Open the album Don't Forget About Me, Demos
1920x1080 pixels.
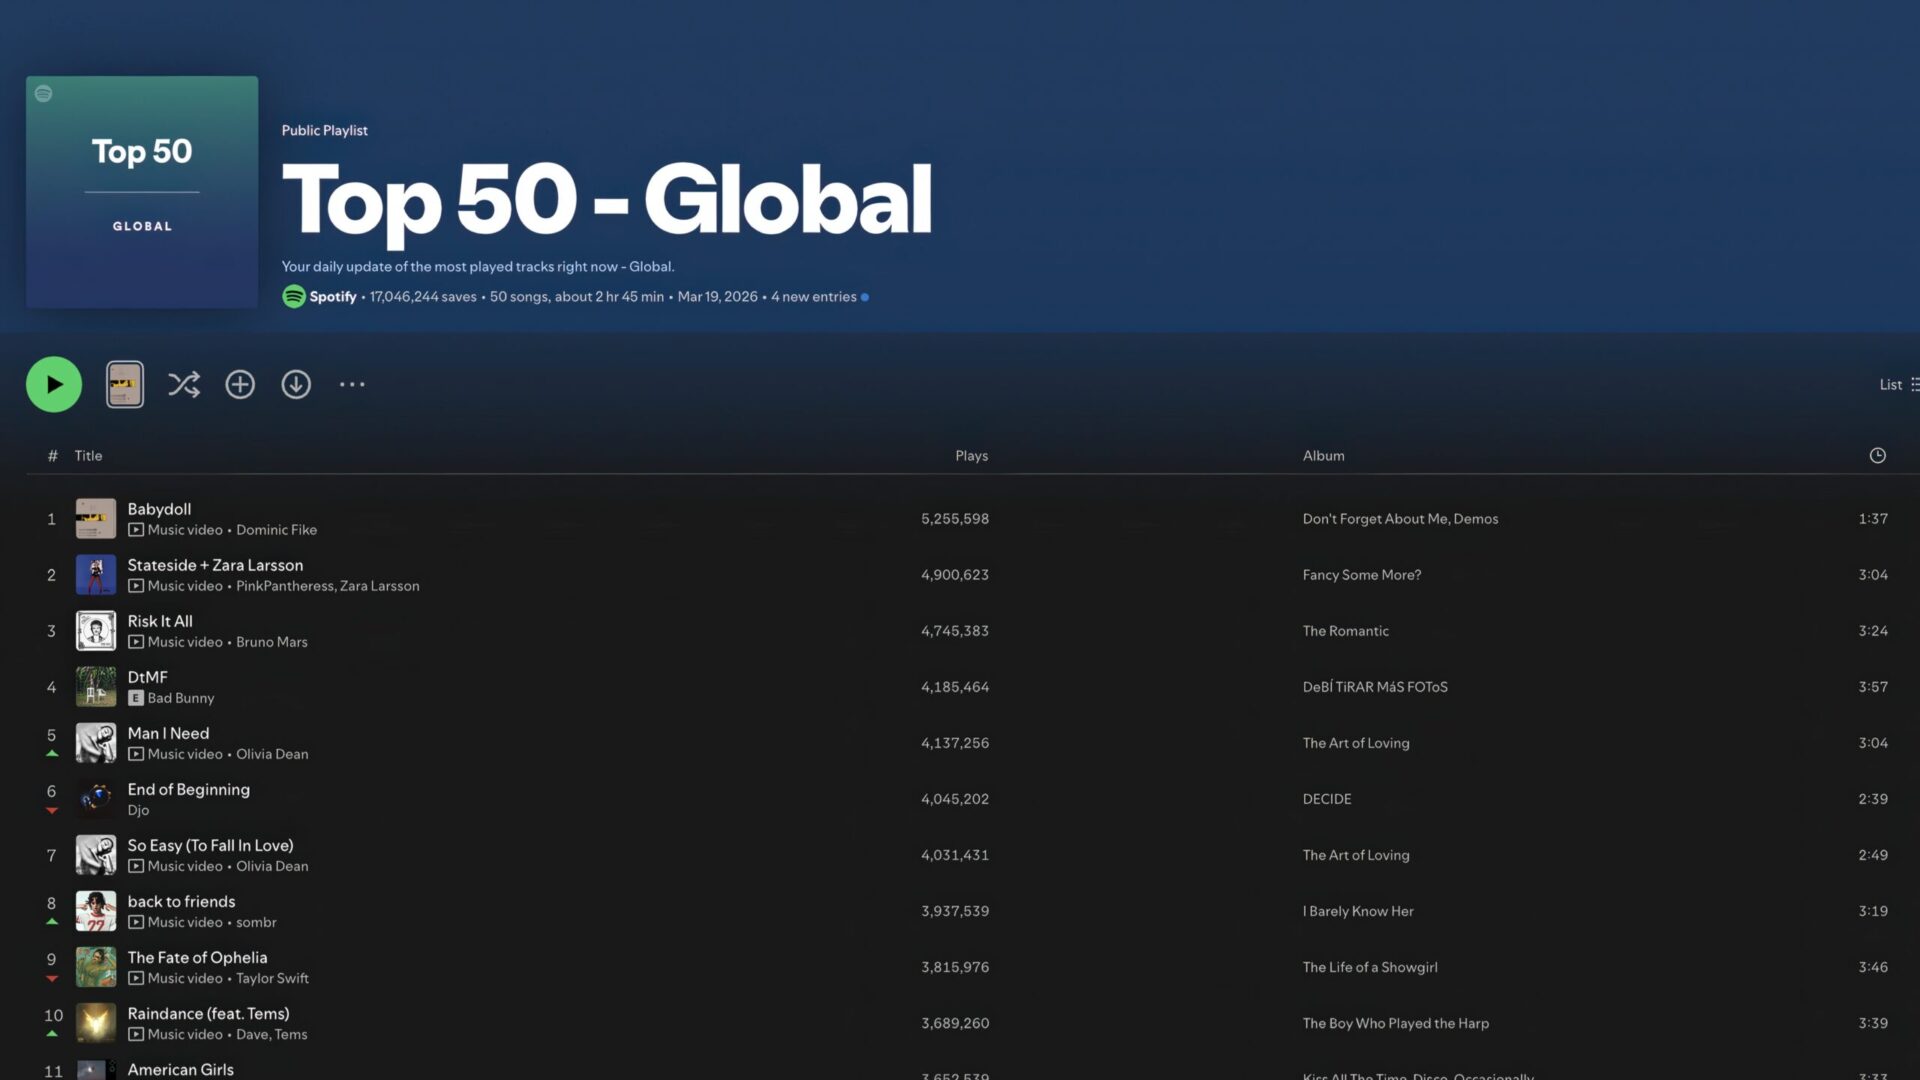tap(1399, 518)
